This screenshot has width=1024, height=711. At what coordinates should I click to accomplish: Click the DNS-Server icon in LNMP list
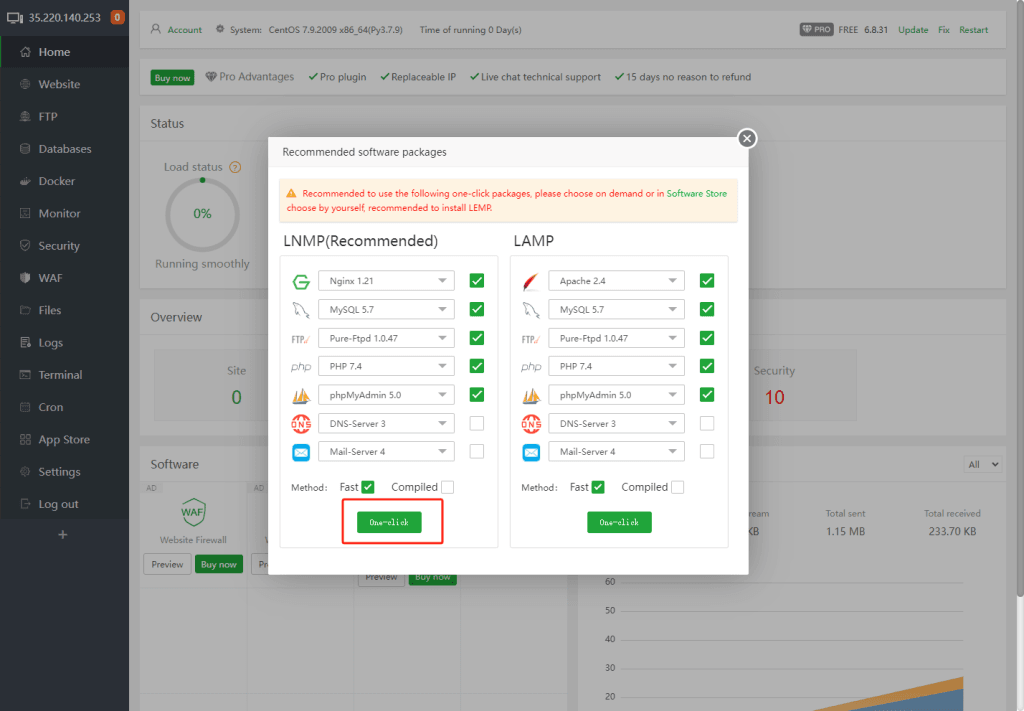pyautogui.click(x=300, y=424)
